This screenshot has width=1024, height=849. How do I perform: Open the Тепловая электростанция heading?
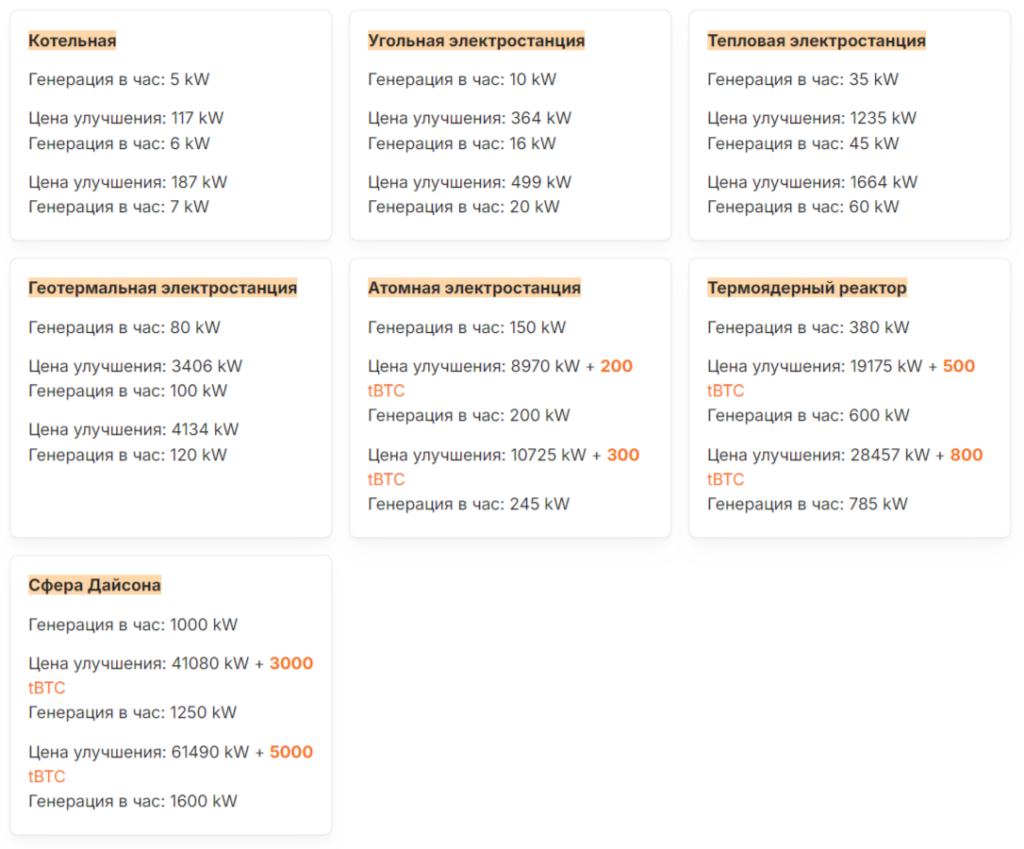(x=816, y=40)
